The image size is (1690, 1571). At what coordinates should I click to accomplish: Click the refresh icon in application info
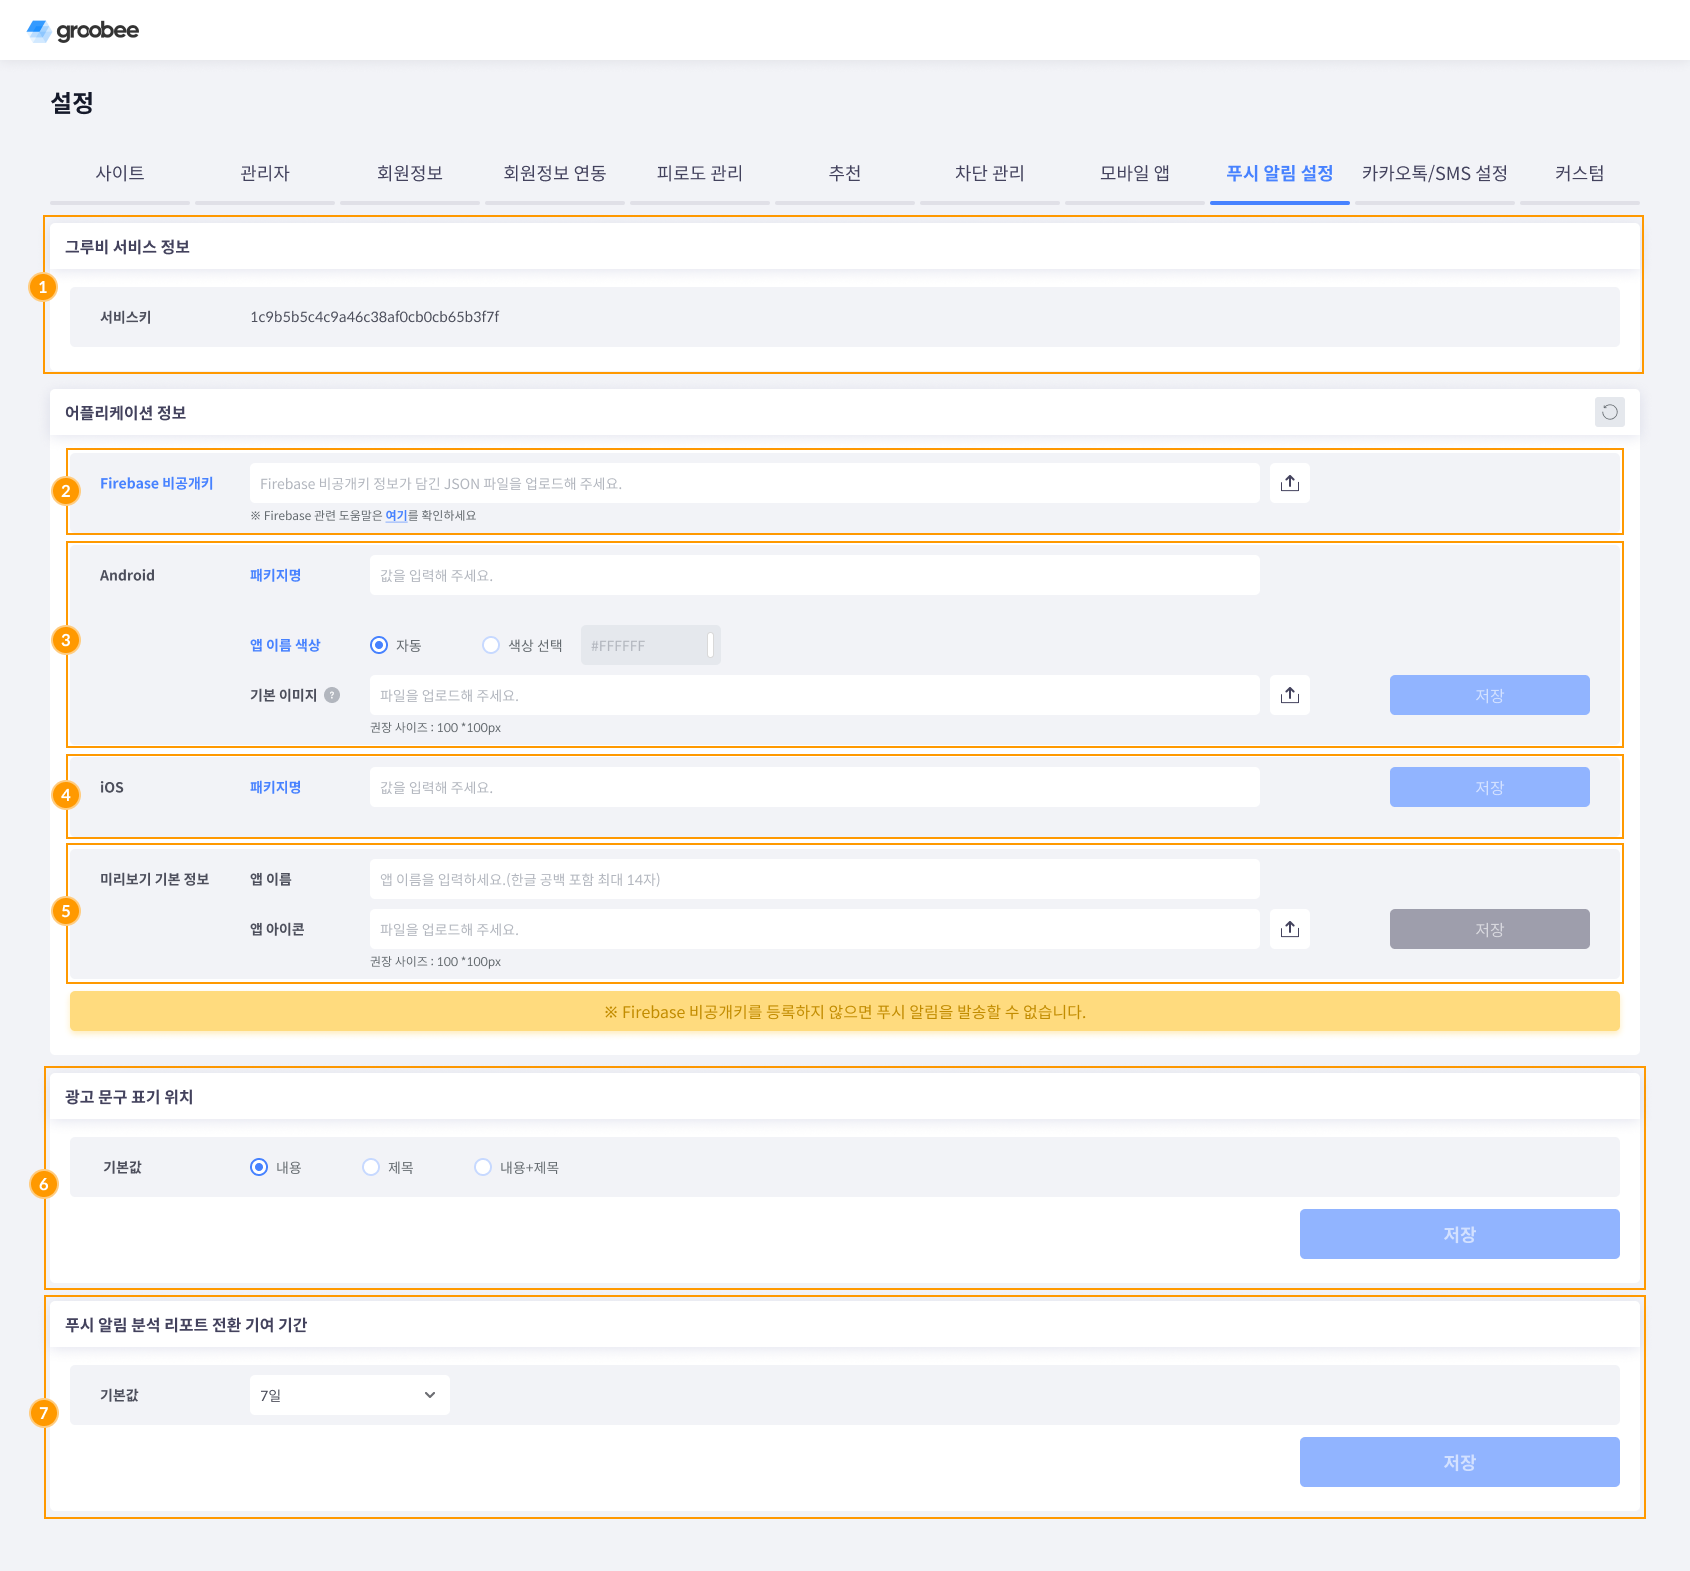pyautogui.click(x=1609, y=412)
